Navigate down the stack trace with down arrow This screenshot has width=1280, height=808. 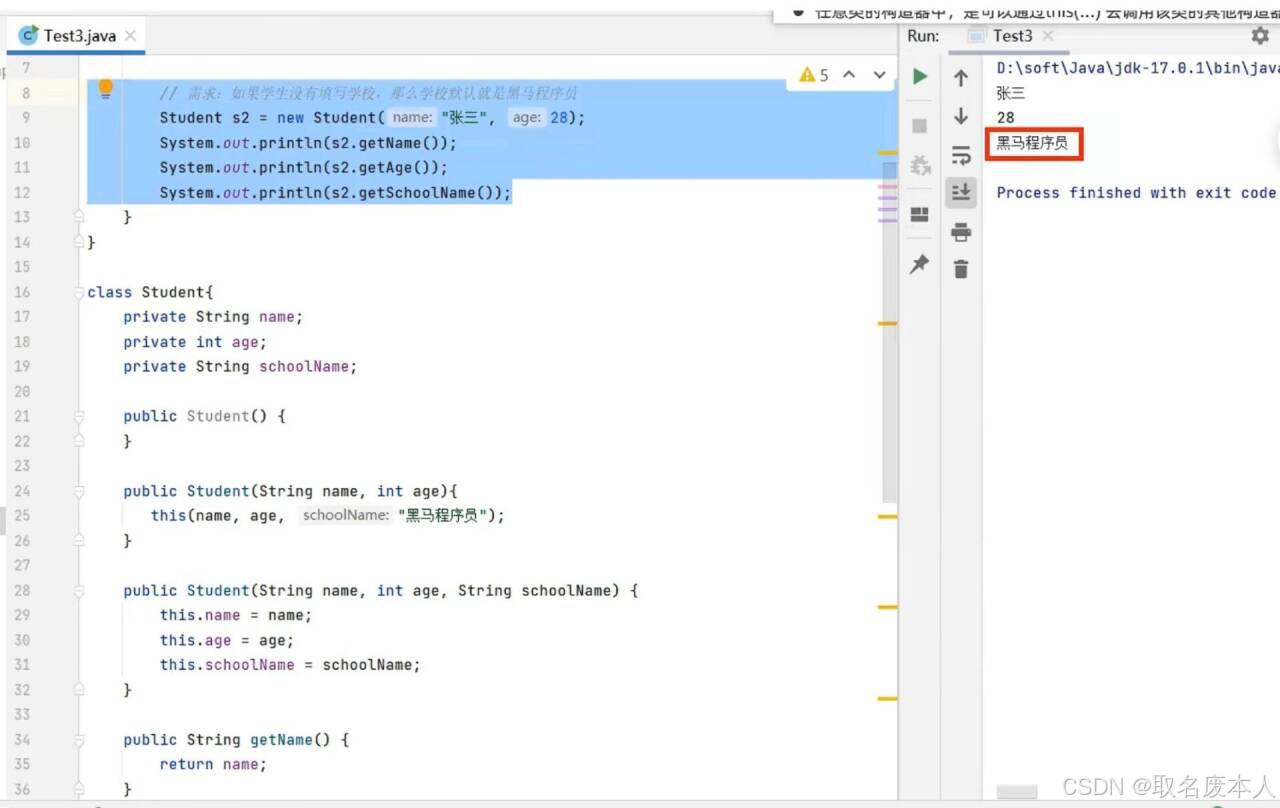[x=961, y=116]
